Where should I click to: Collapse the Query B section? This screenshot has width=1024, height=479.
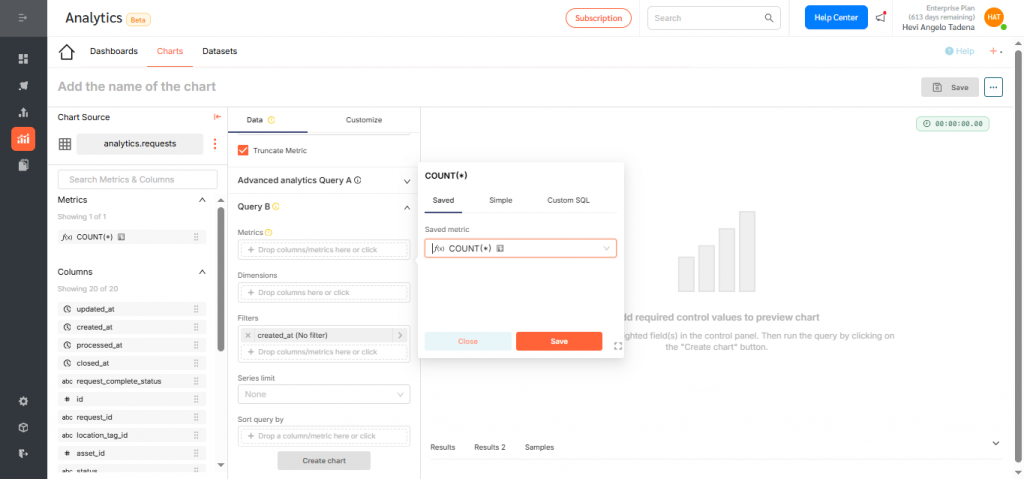pos(407,207)
